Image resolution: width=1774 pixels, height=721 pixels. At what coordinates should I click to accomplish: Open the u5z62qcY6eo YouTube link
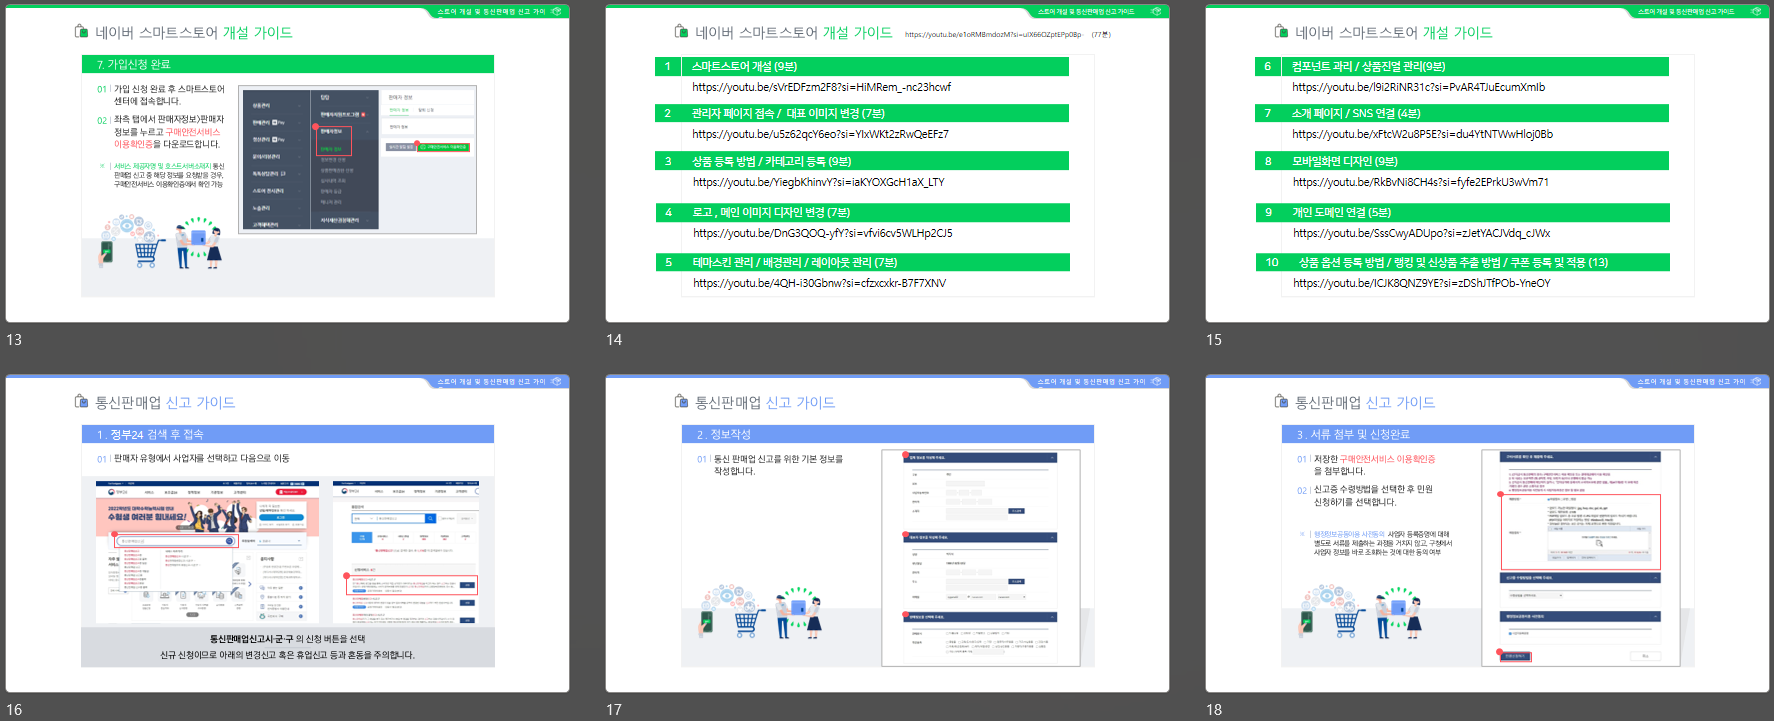point(820,134)
